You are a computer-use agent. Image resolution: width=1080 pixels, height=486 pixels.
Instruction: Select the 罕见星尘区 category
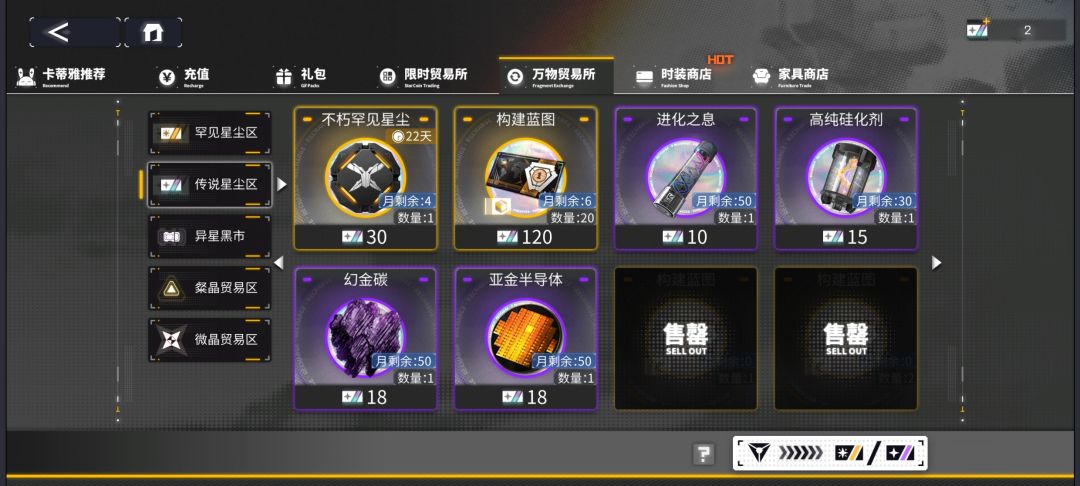click(x=209, y=133)
